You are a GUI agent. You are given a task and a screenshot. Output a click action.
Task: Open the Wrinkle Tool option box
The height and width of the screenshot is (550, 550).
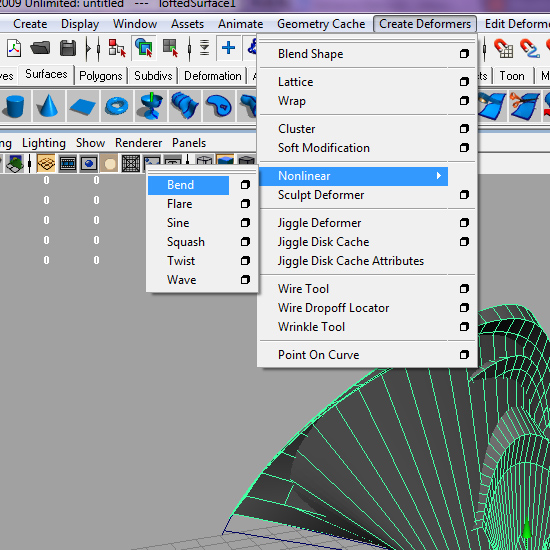tap(464, 327)
